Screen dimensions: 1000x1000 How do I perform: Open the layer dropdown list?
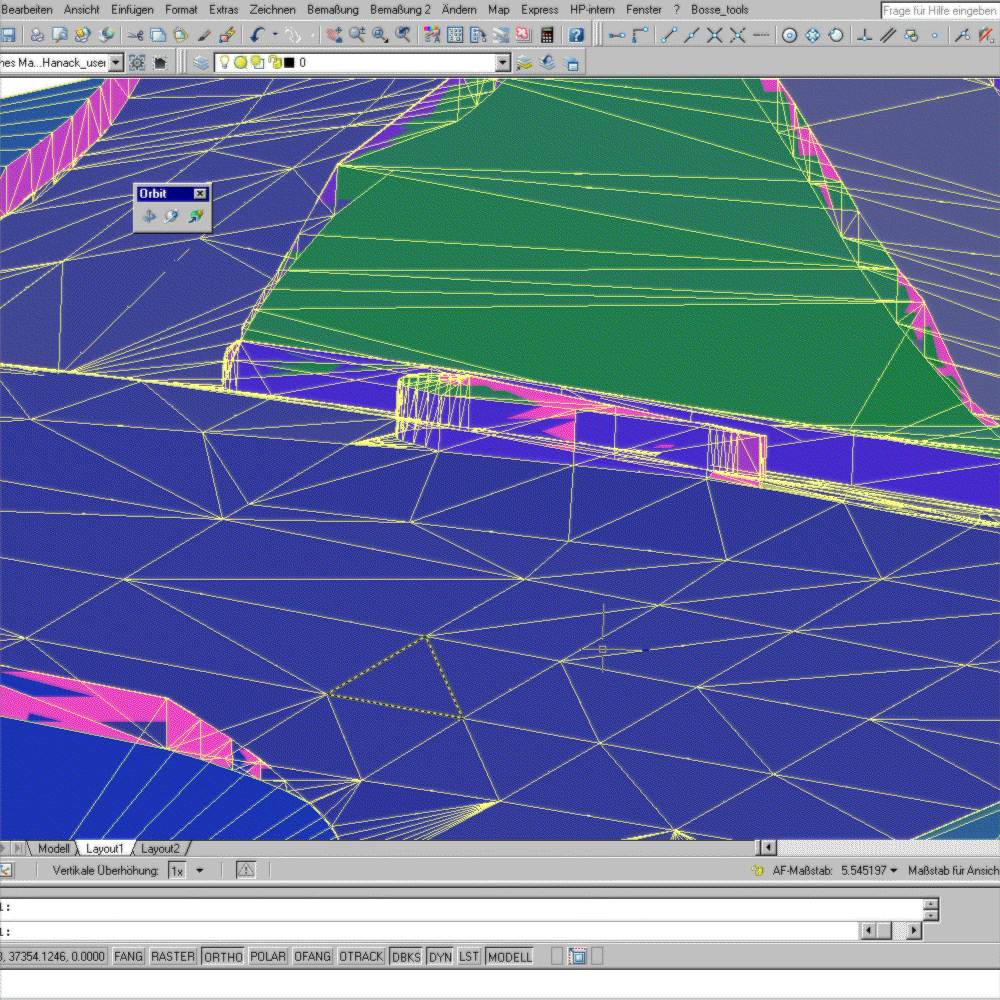[503, 62]
